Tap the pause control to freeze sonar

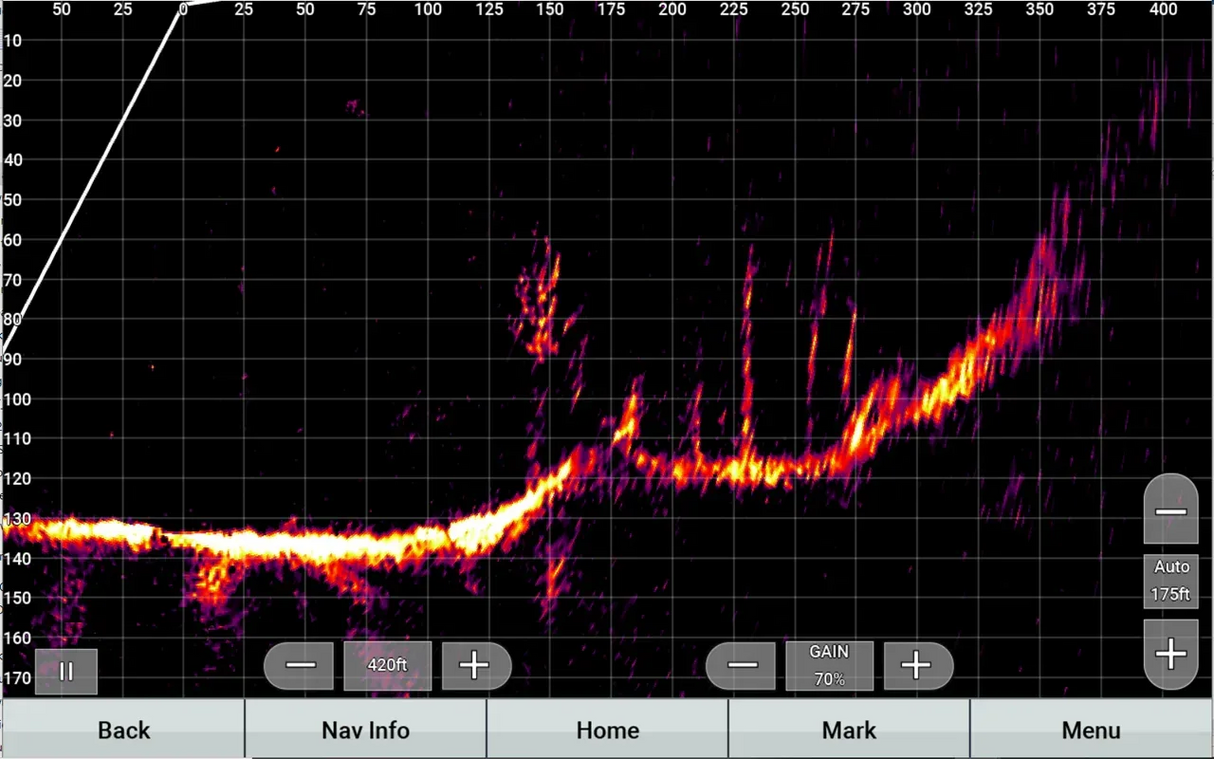[x=66, y=671]
